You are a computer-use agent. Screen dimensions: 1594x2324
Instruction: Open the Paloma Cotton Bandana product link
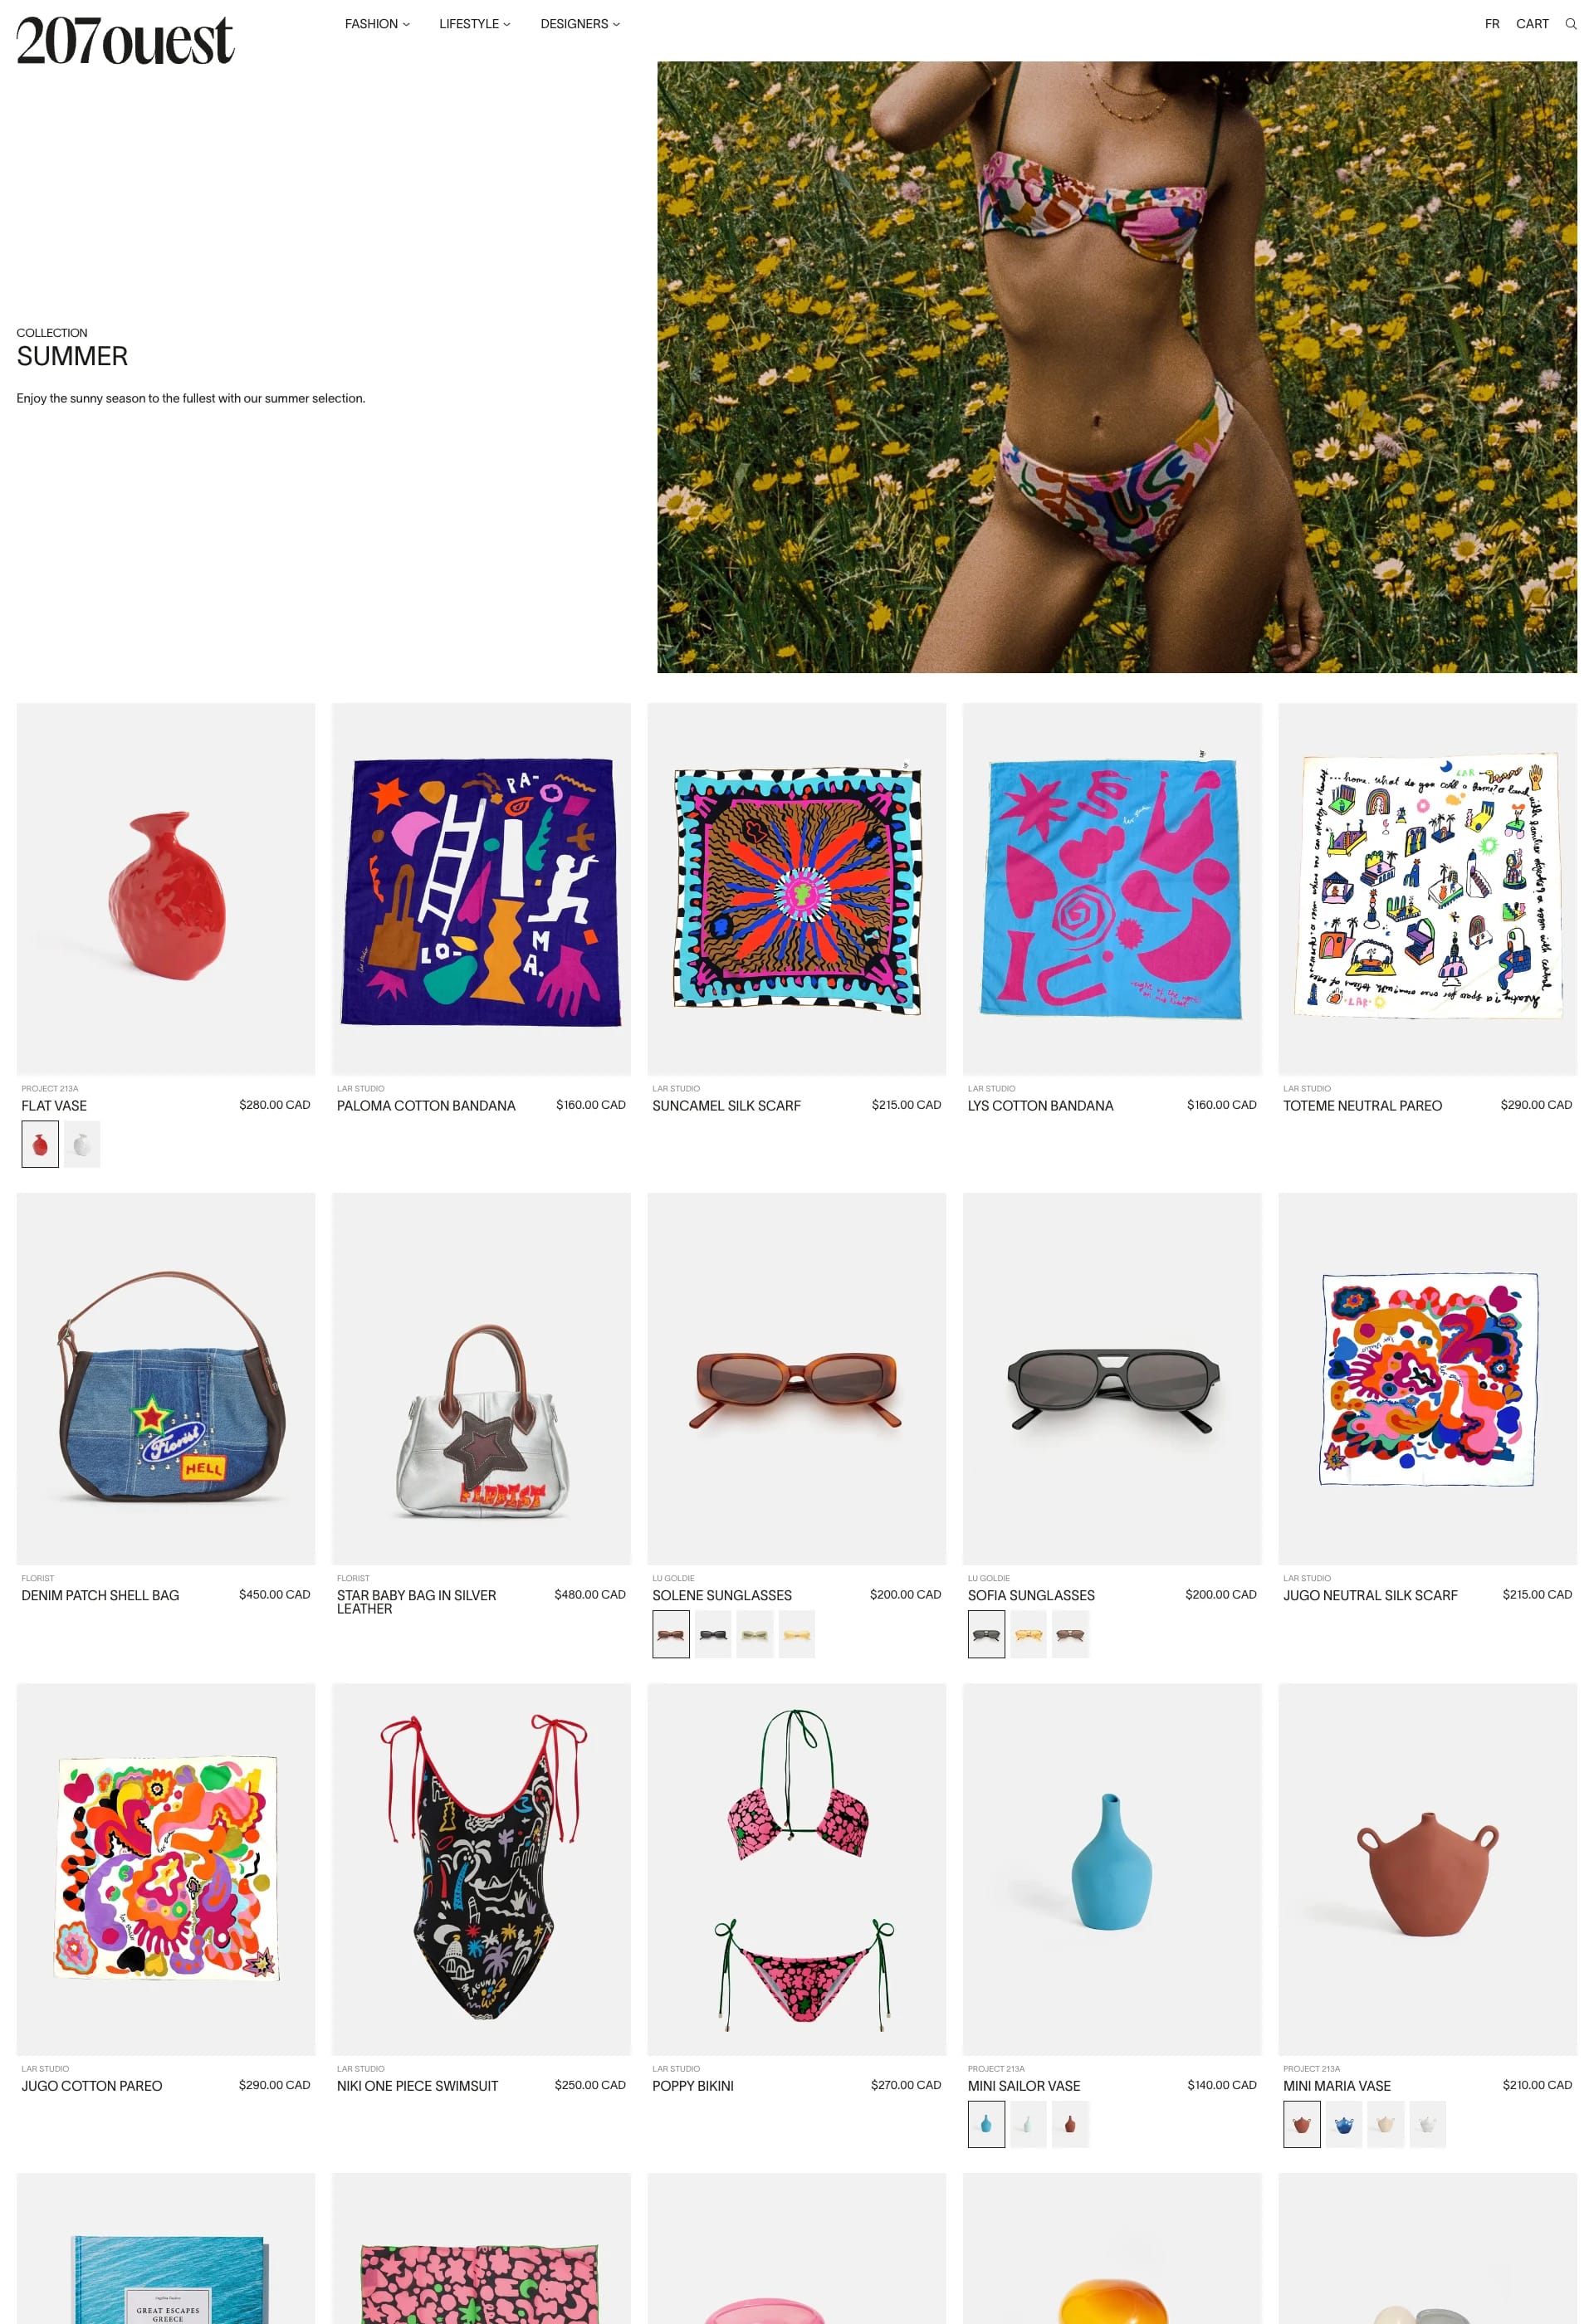[426, 1106]
